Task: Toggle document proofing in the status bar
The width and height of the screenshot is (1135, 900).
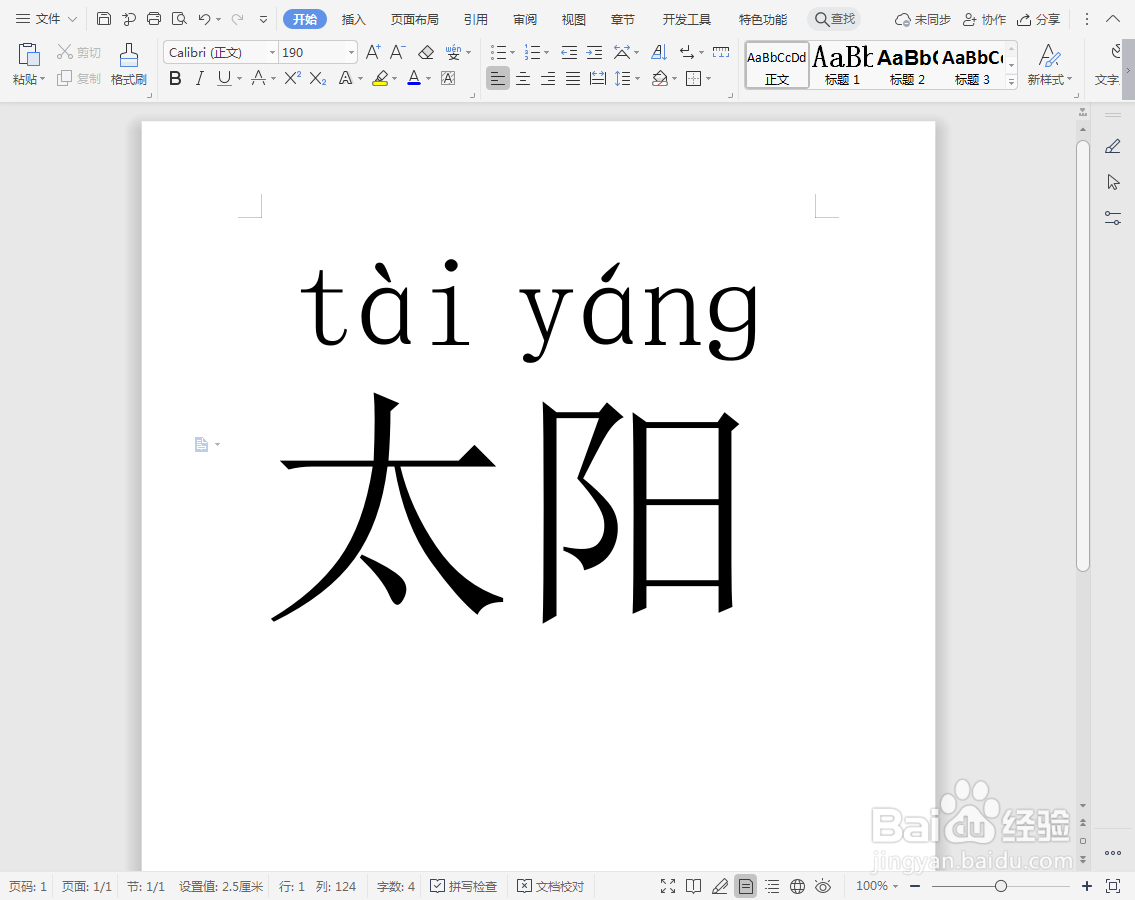Action: (x=551, y=886)
